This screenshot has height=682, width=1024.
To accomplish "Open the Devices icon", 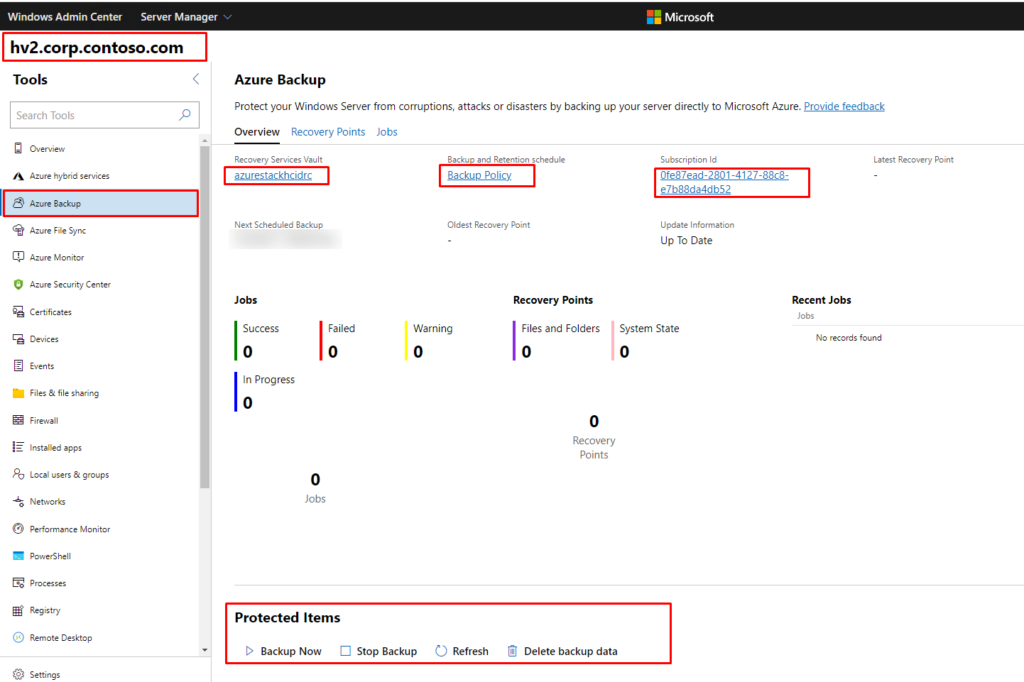I will [x=18, y=338].
